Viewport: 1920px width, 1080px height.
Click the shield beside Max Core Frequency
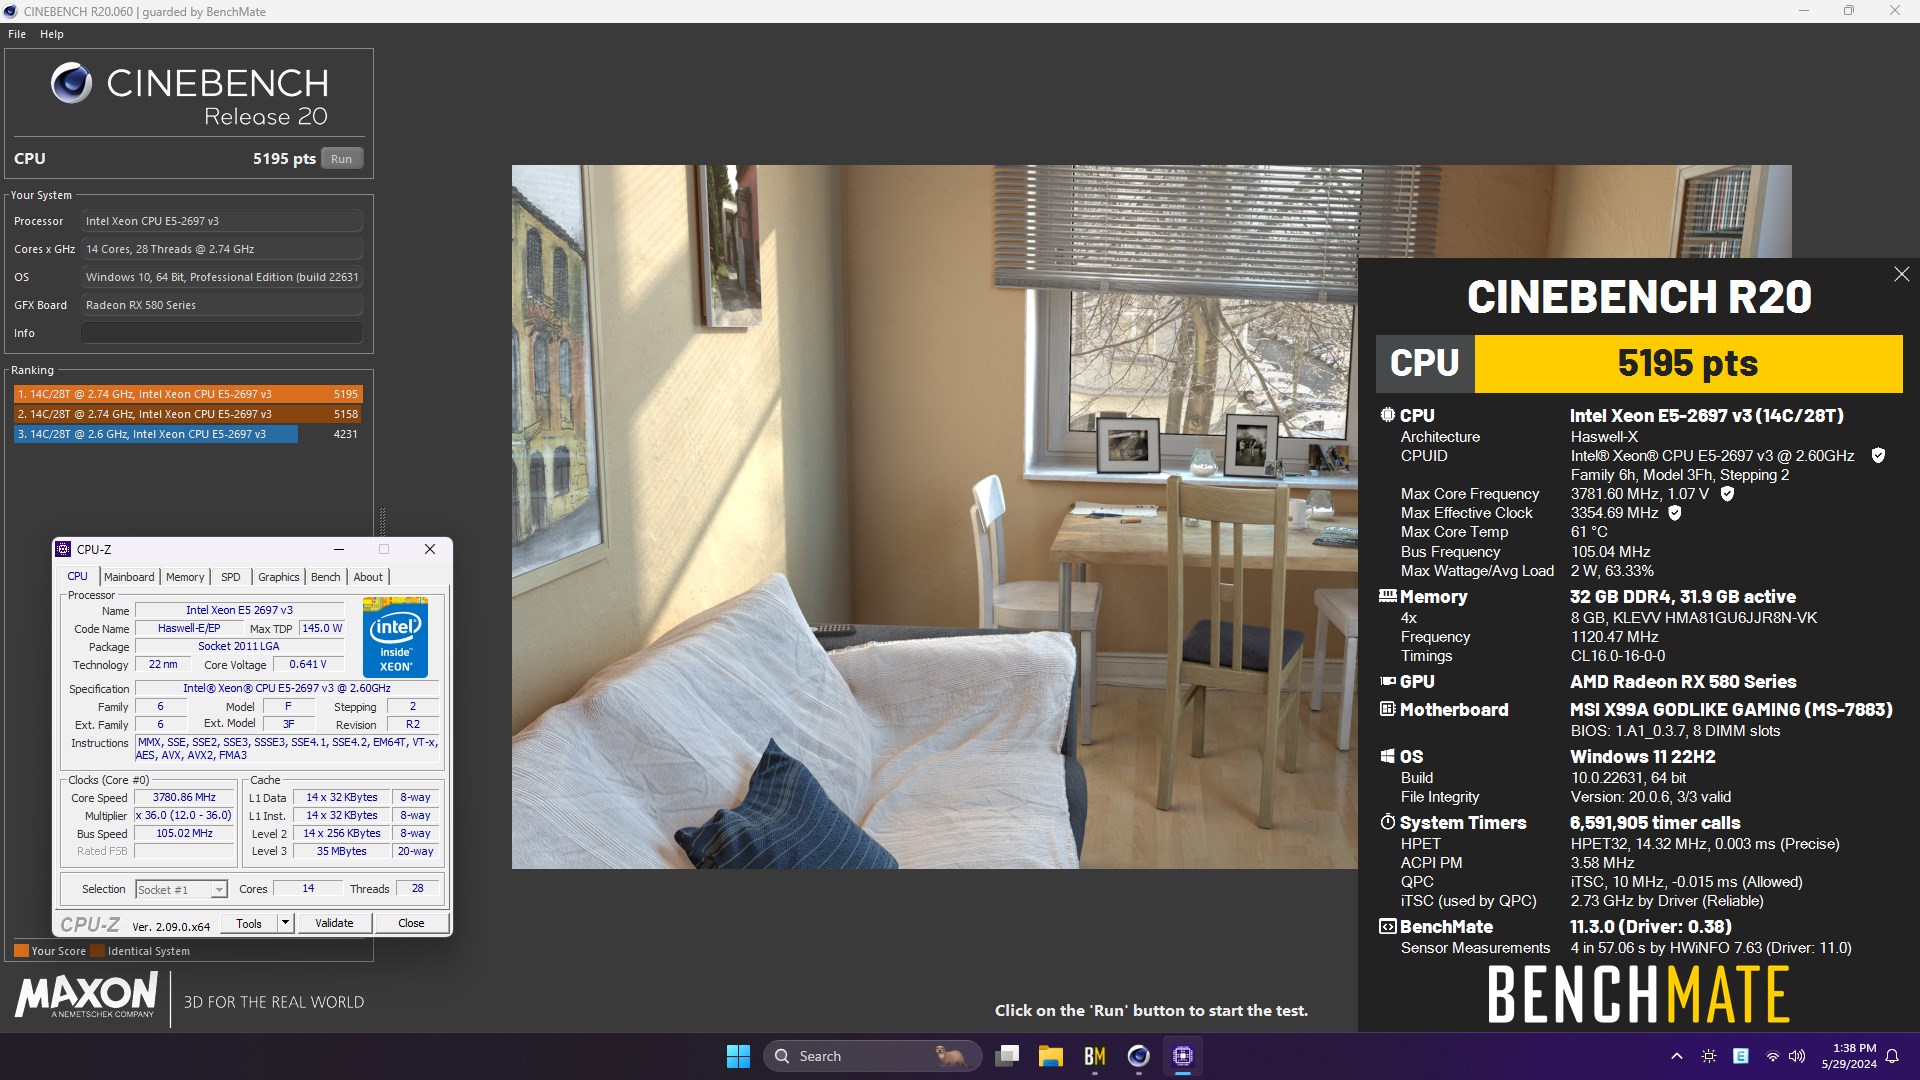coord(1727,494)
